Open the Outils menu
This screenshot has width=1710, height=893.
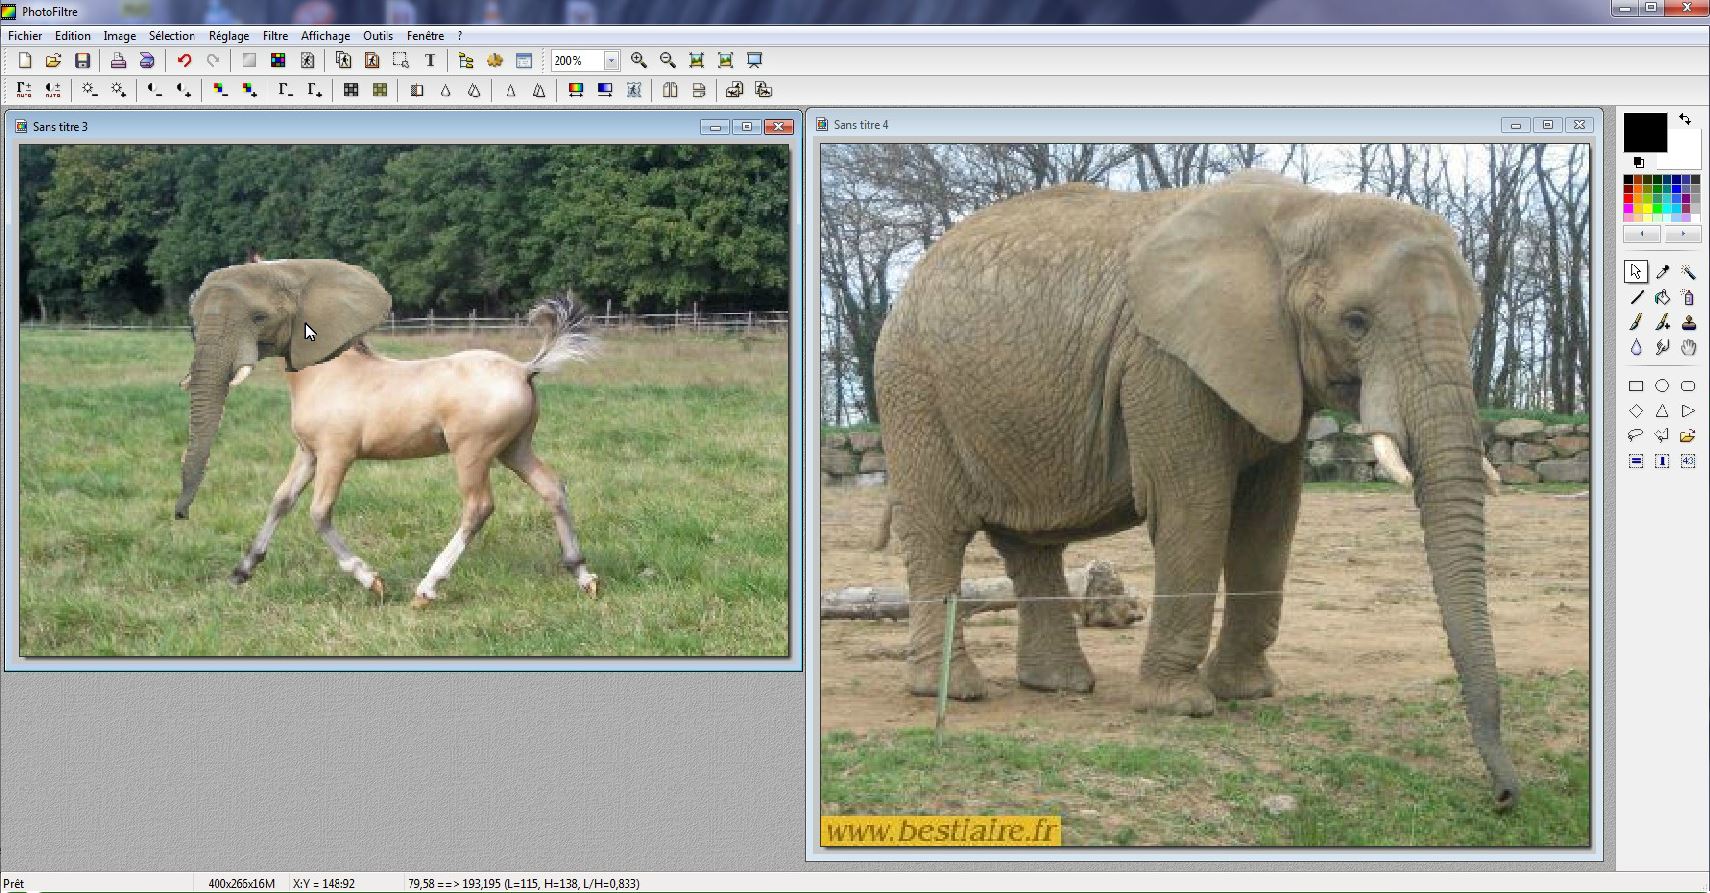tap(378, 36)
